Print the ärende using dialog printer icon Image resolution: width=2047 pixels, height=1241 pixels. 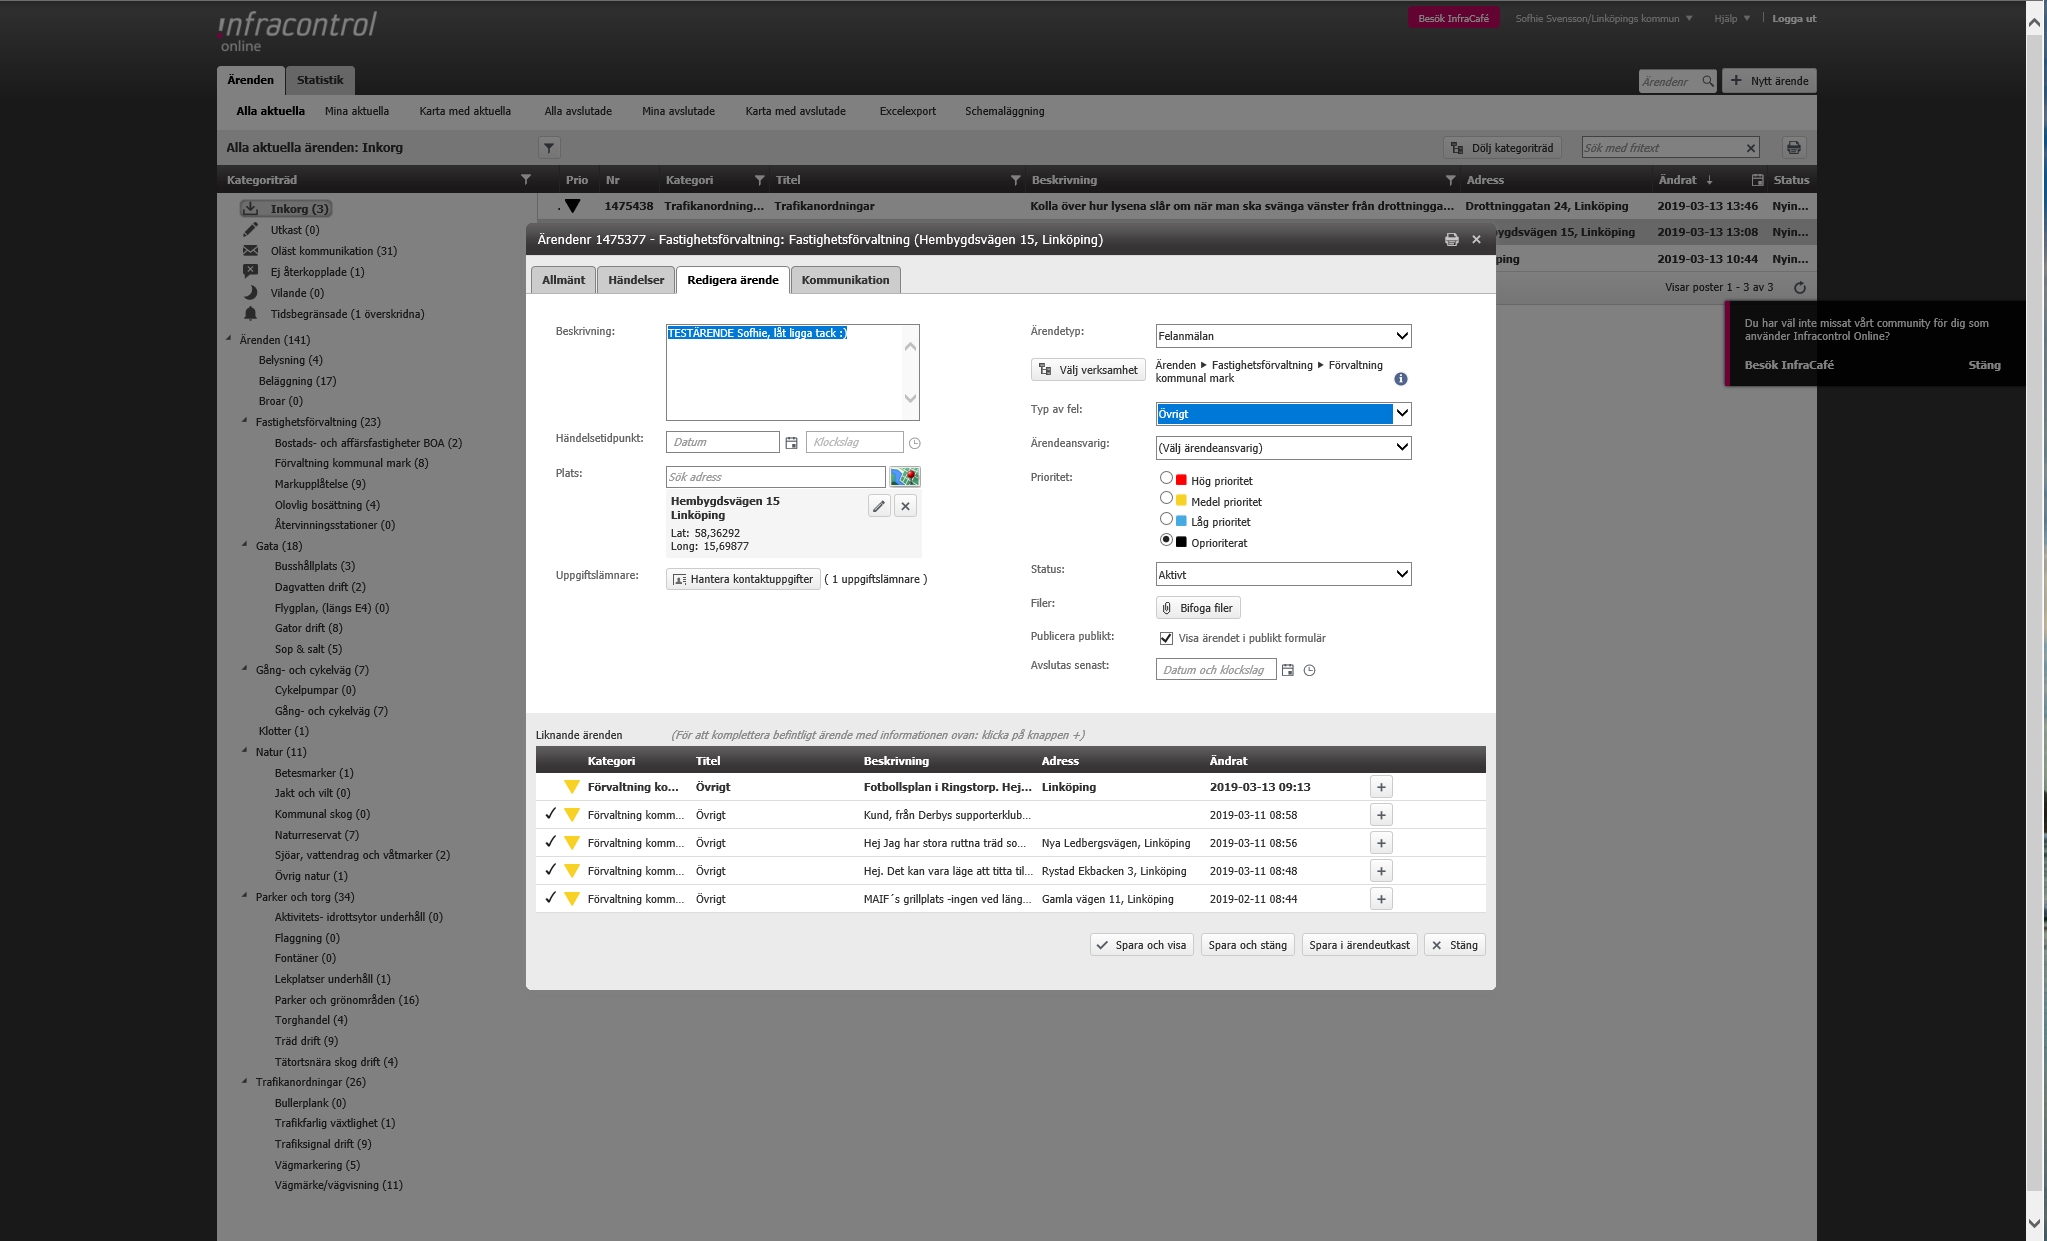pos(1451,240)
